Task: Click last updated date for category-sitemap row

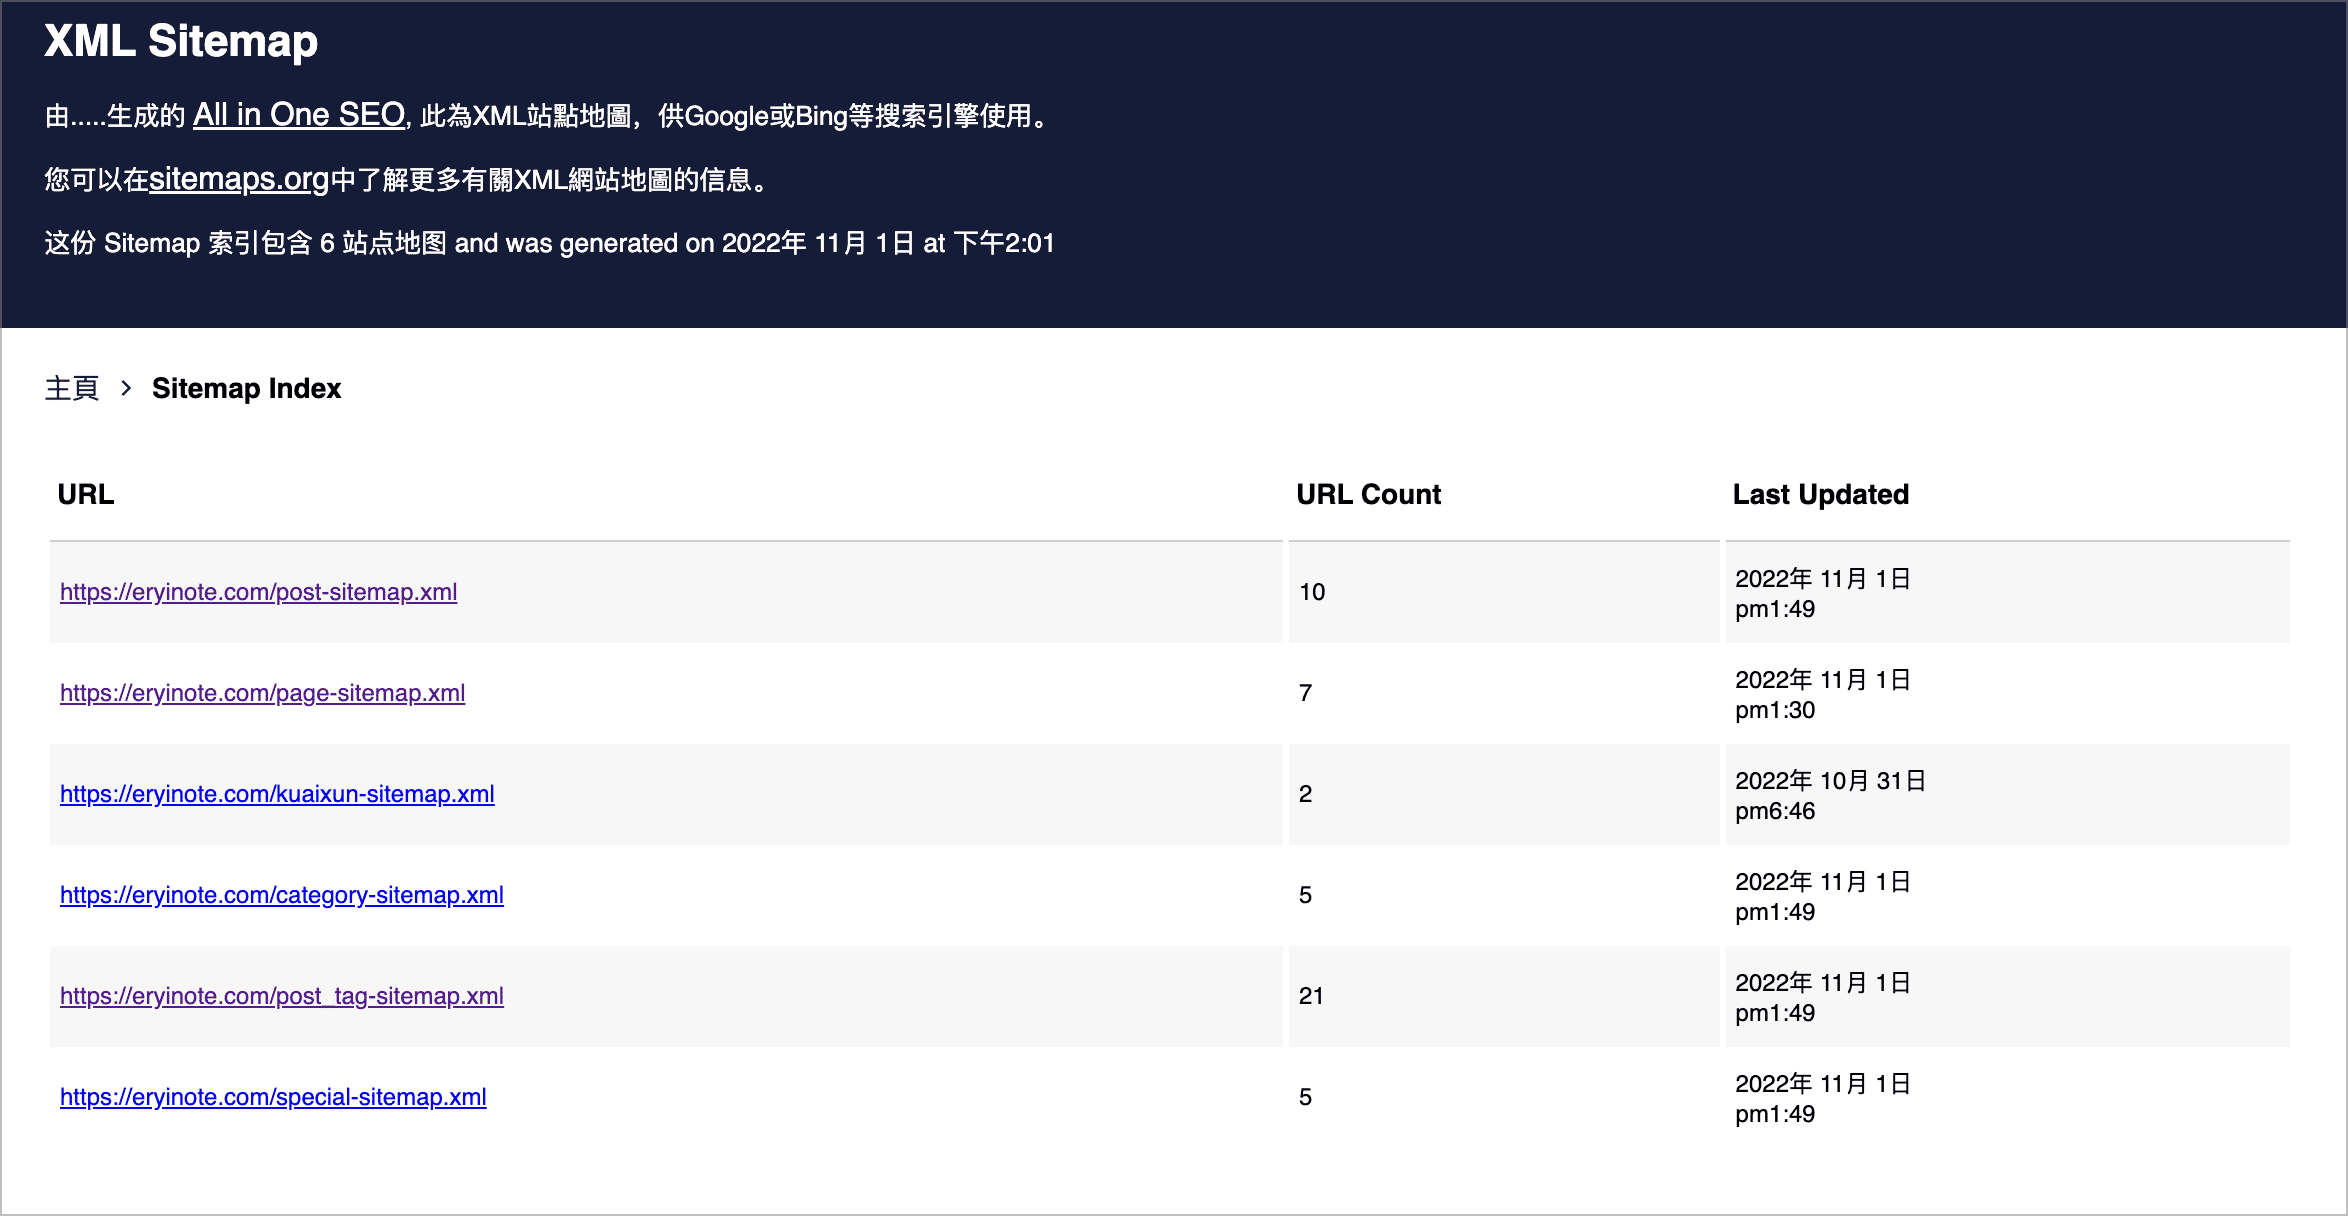Action: click(1823, 897)
